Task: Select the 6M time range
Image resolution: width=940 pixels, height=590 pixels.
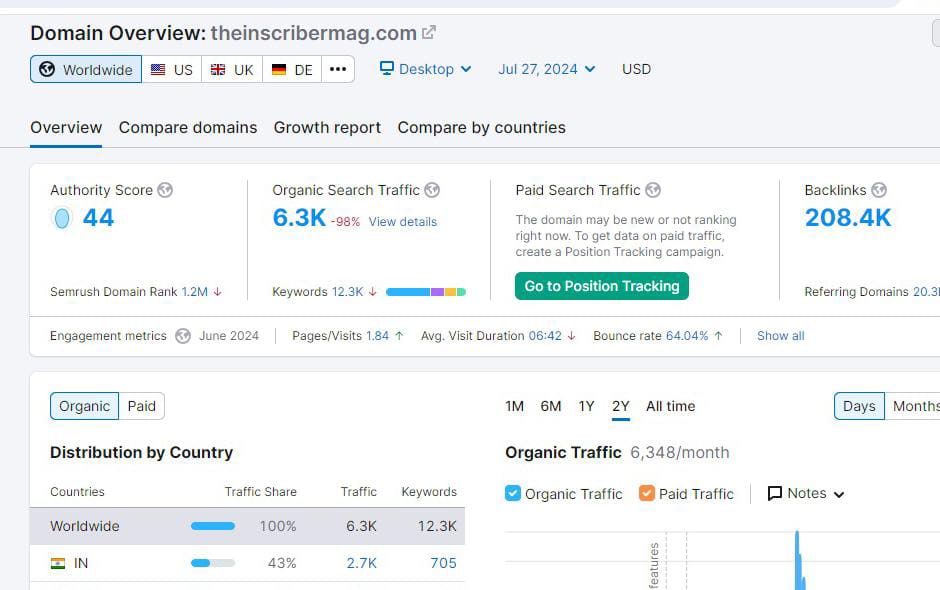Action: point(551,407)
